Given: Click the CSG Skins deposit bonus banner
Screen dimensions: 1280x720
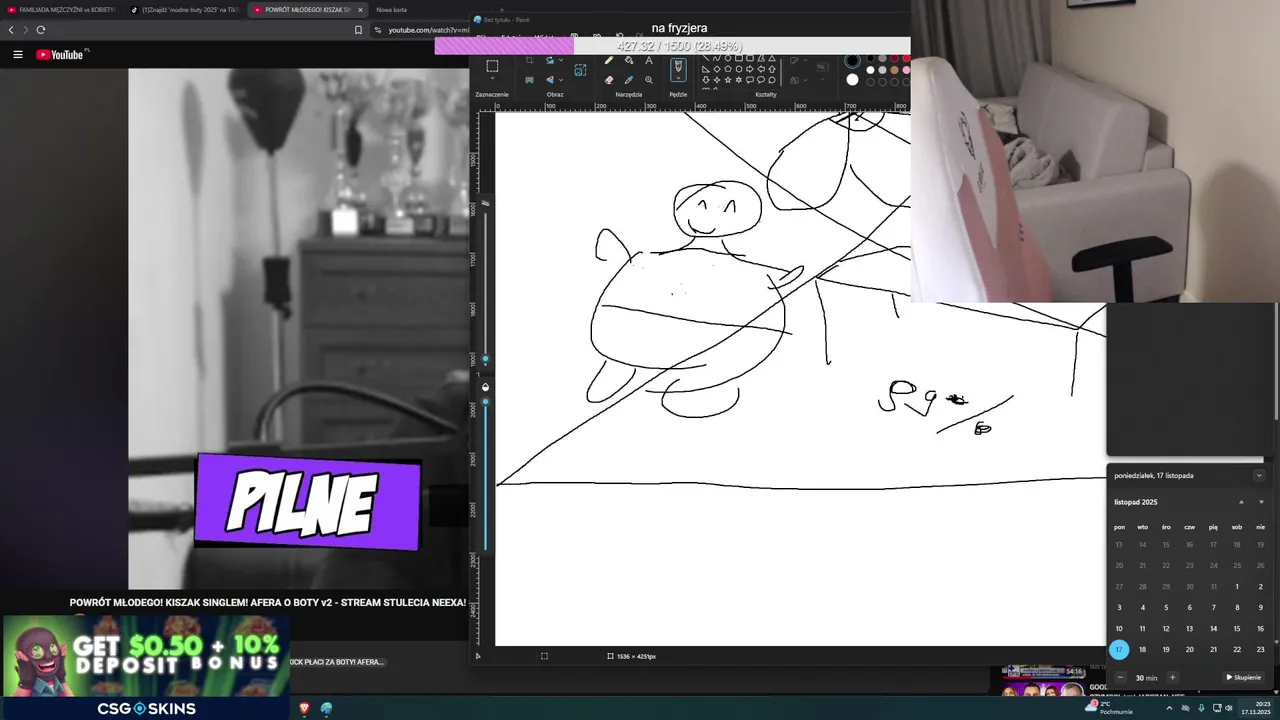Looking at the screenshot, I should [146, 667].
